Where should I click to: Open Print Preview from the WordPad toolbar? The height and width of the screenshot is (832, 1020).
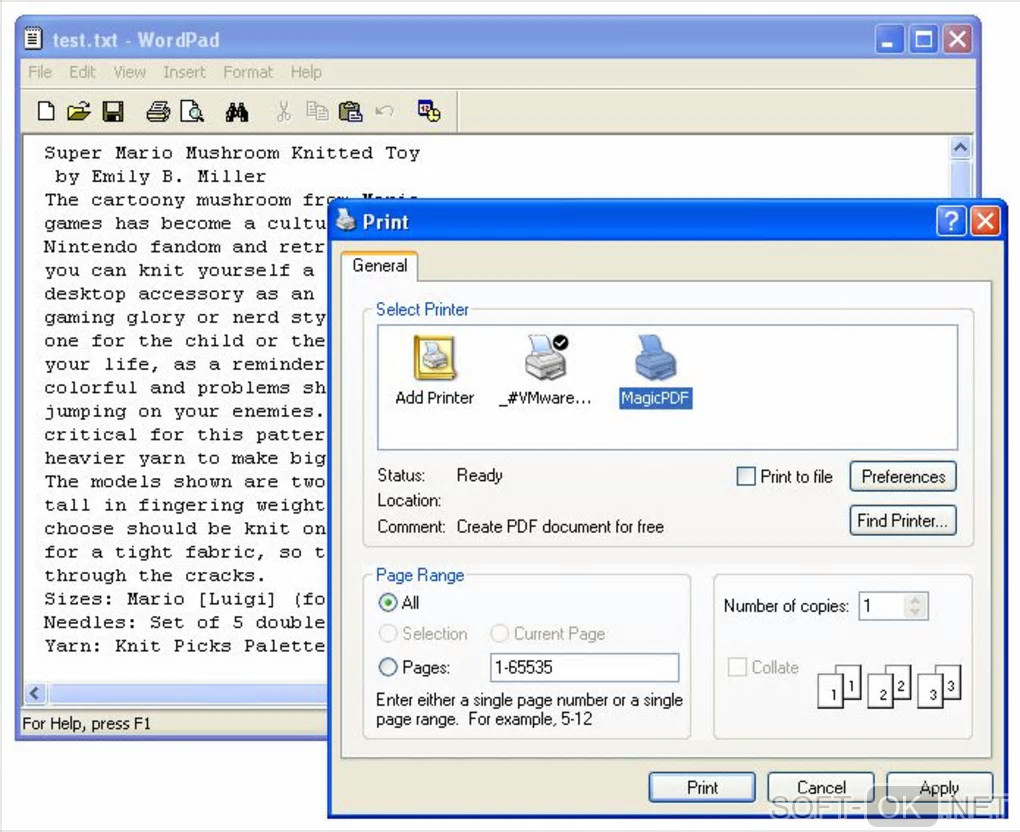pos(192,111)
